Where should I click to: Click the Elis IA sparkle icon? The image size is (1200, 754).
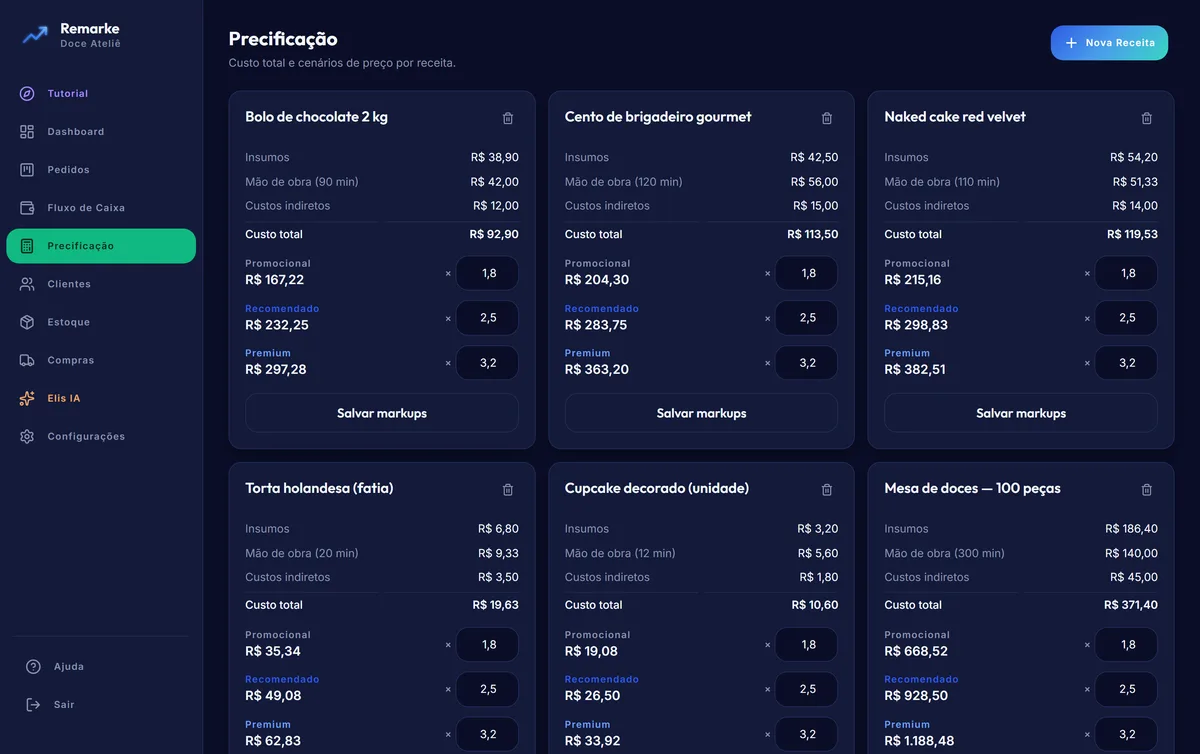pos(27,398)
